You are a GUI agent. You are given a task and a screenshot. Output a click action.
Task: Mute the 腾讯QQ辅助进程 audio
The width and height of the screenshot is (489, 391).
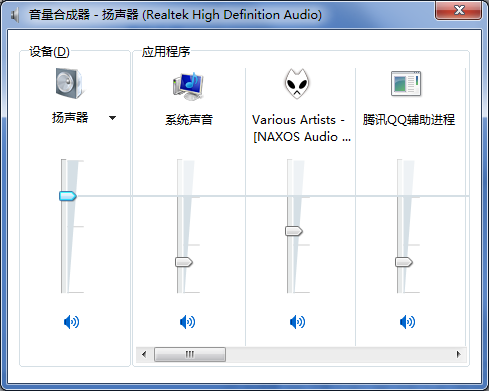coord(407,322)
